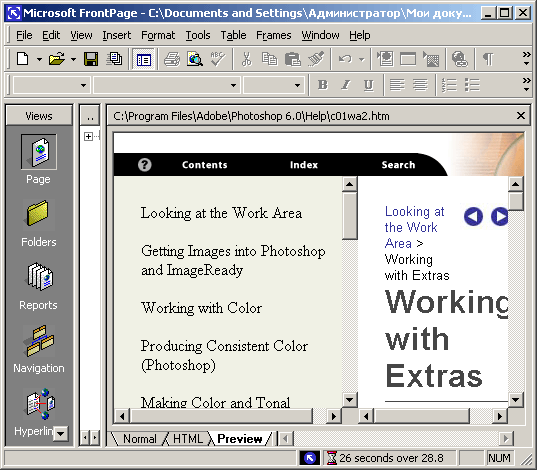This screenshot has height=470, width=537.
Task: Create a new page with New icon
Action: point(23,60)
